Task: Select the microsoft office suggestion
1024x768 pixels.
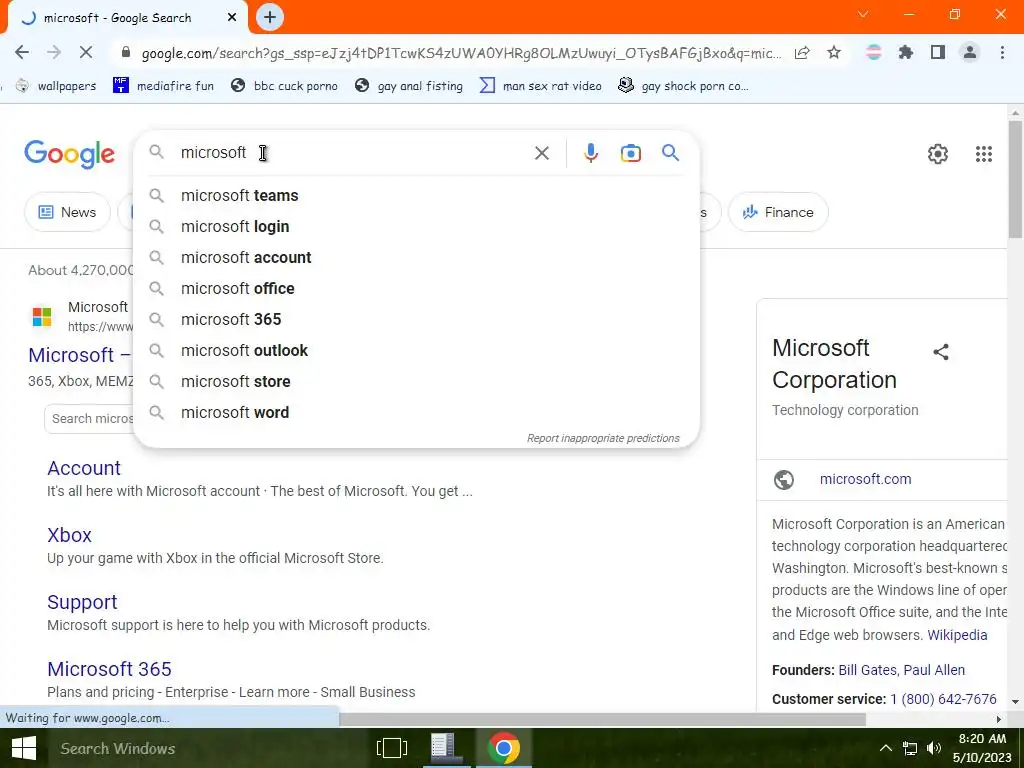Action: coord(416,289)
